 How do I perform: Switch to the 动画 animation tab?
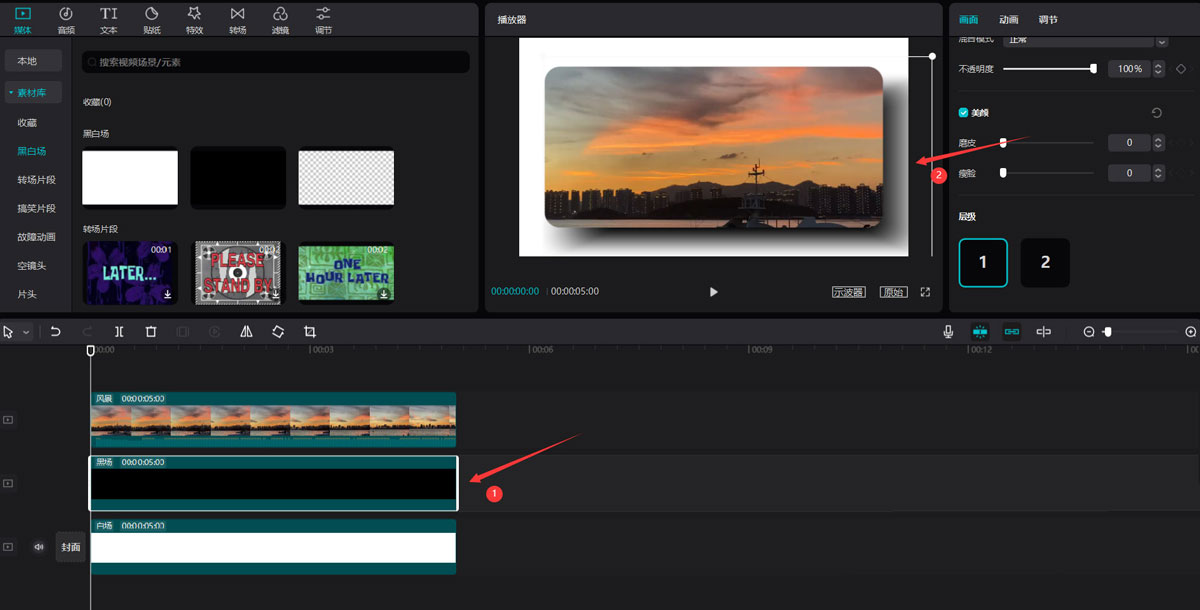point(1008,20)
